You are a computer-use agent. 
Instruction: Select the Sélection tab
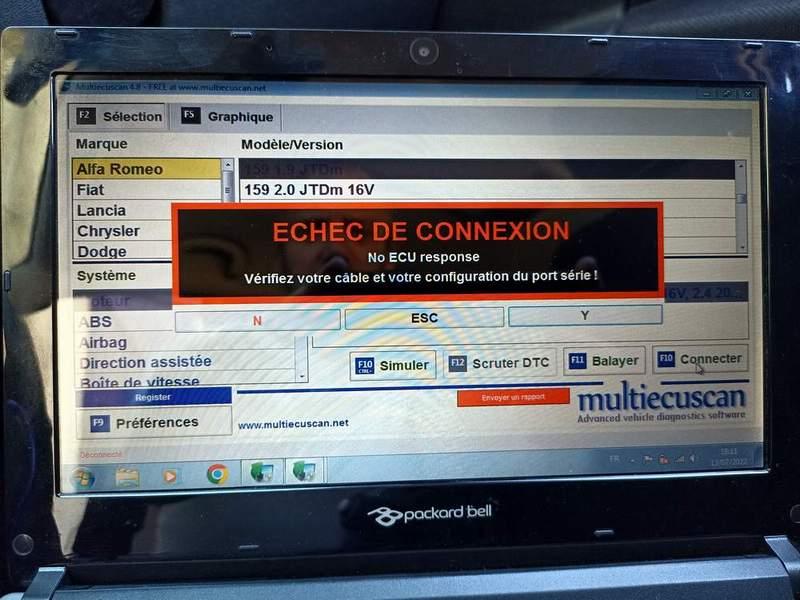tap(120, 116)
